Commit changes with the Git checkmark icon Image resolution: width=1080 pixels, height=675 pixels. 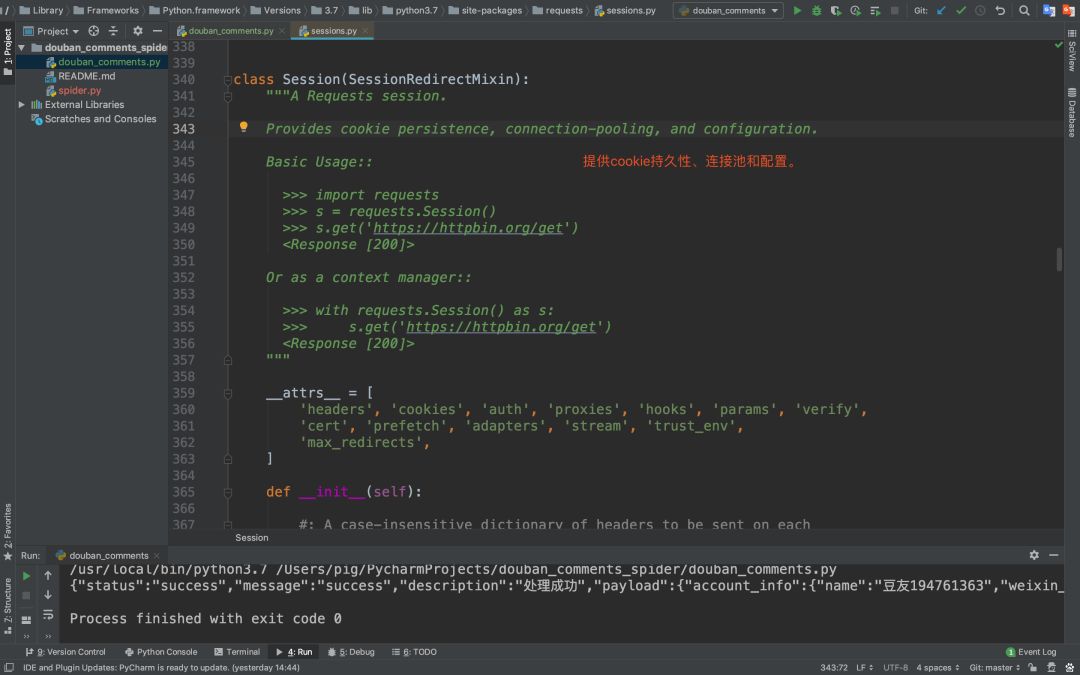click(961, 10)
